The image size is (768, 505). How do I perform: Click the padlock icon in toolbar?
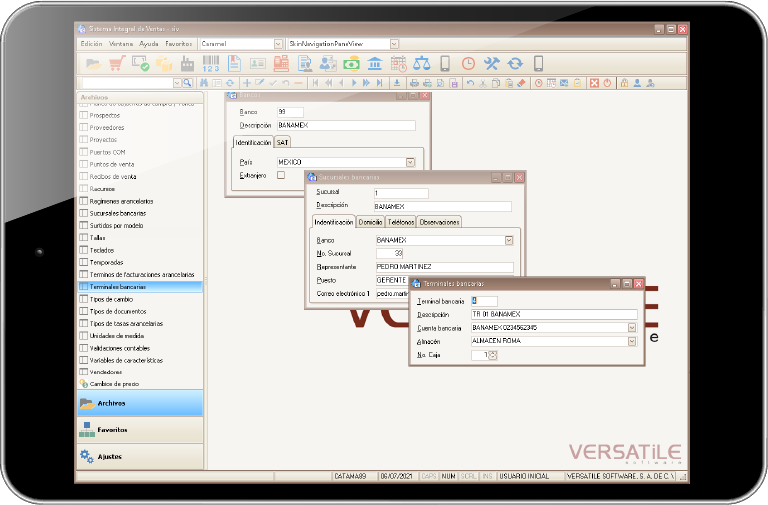pyautogui.click(x=624, y=83)
